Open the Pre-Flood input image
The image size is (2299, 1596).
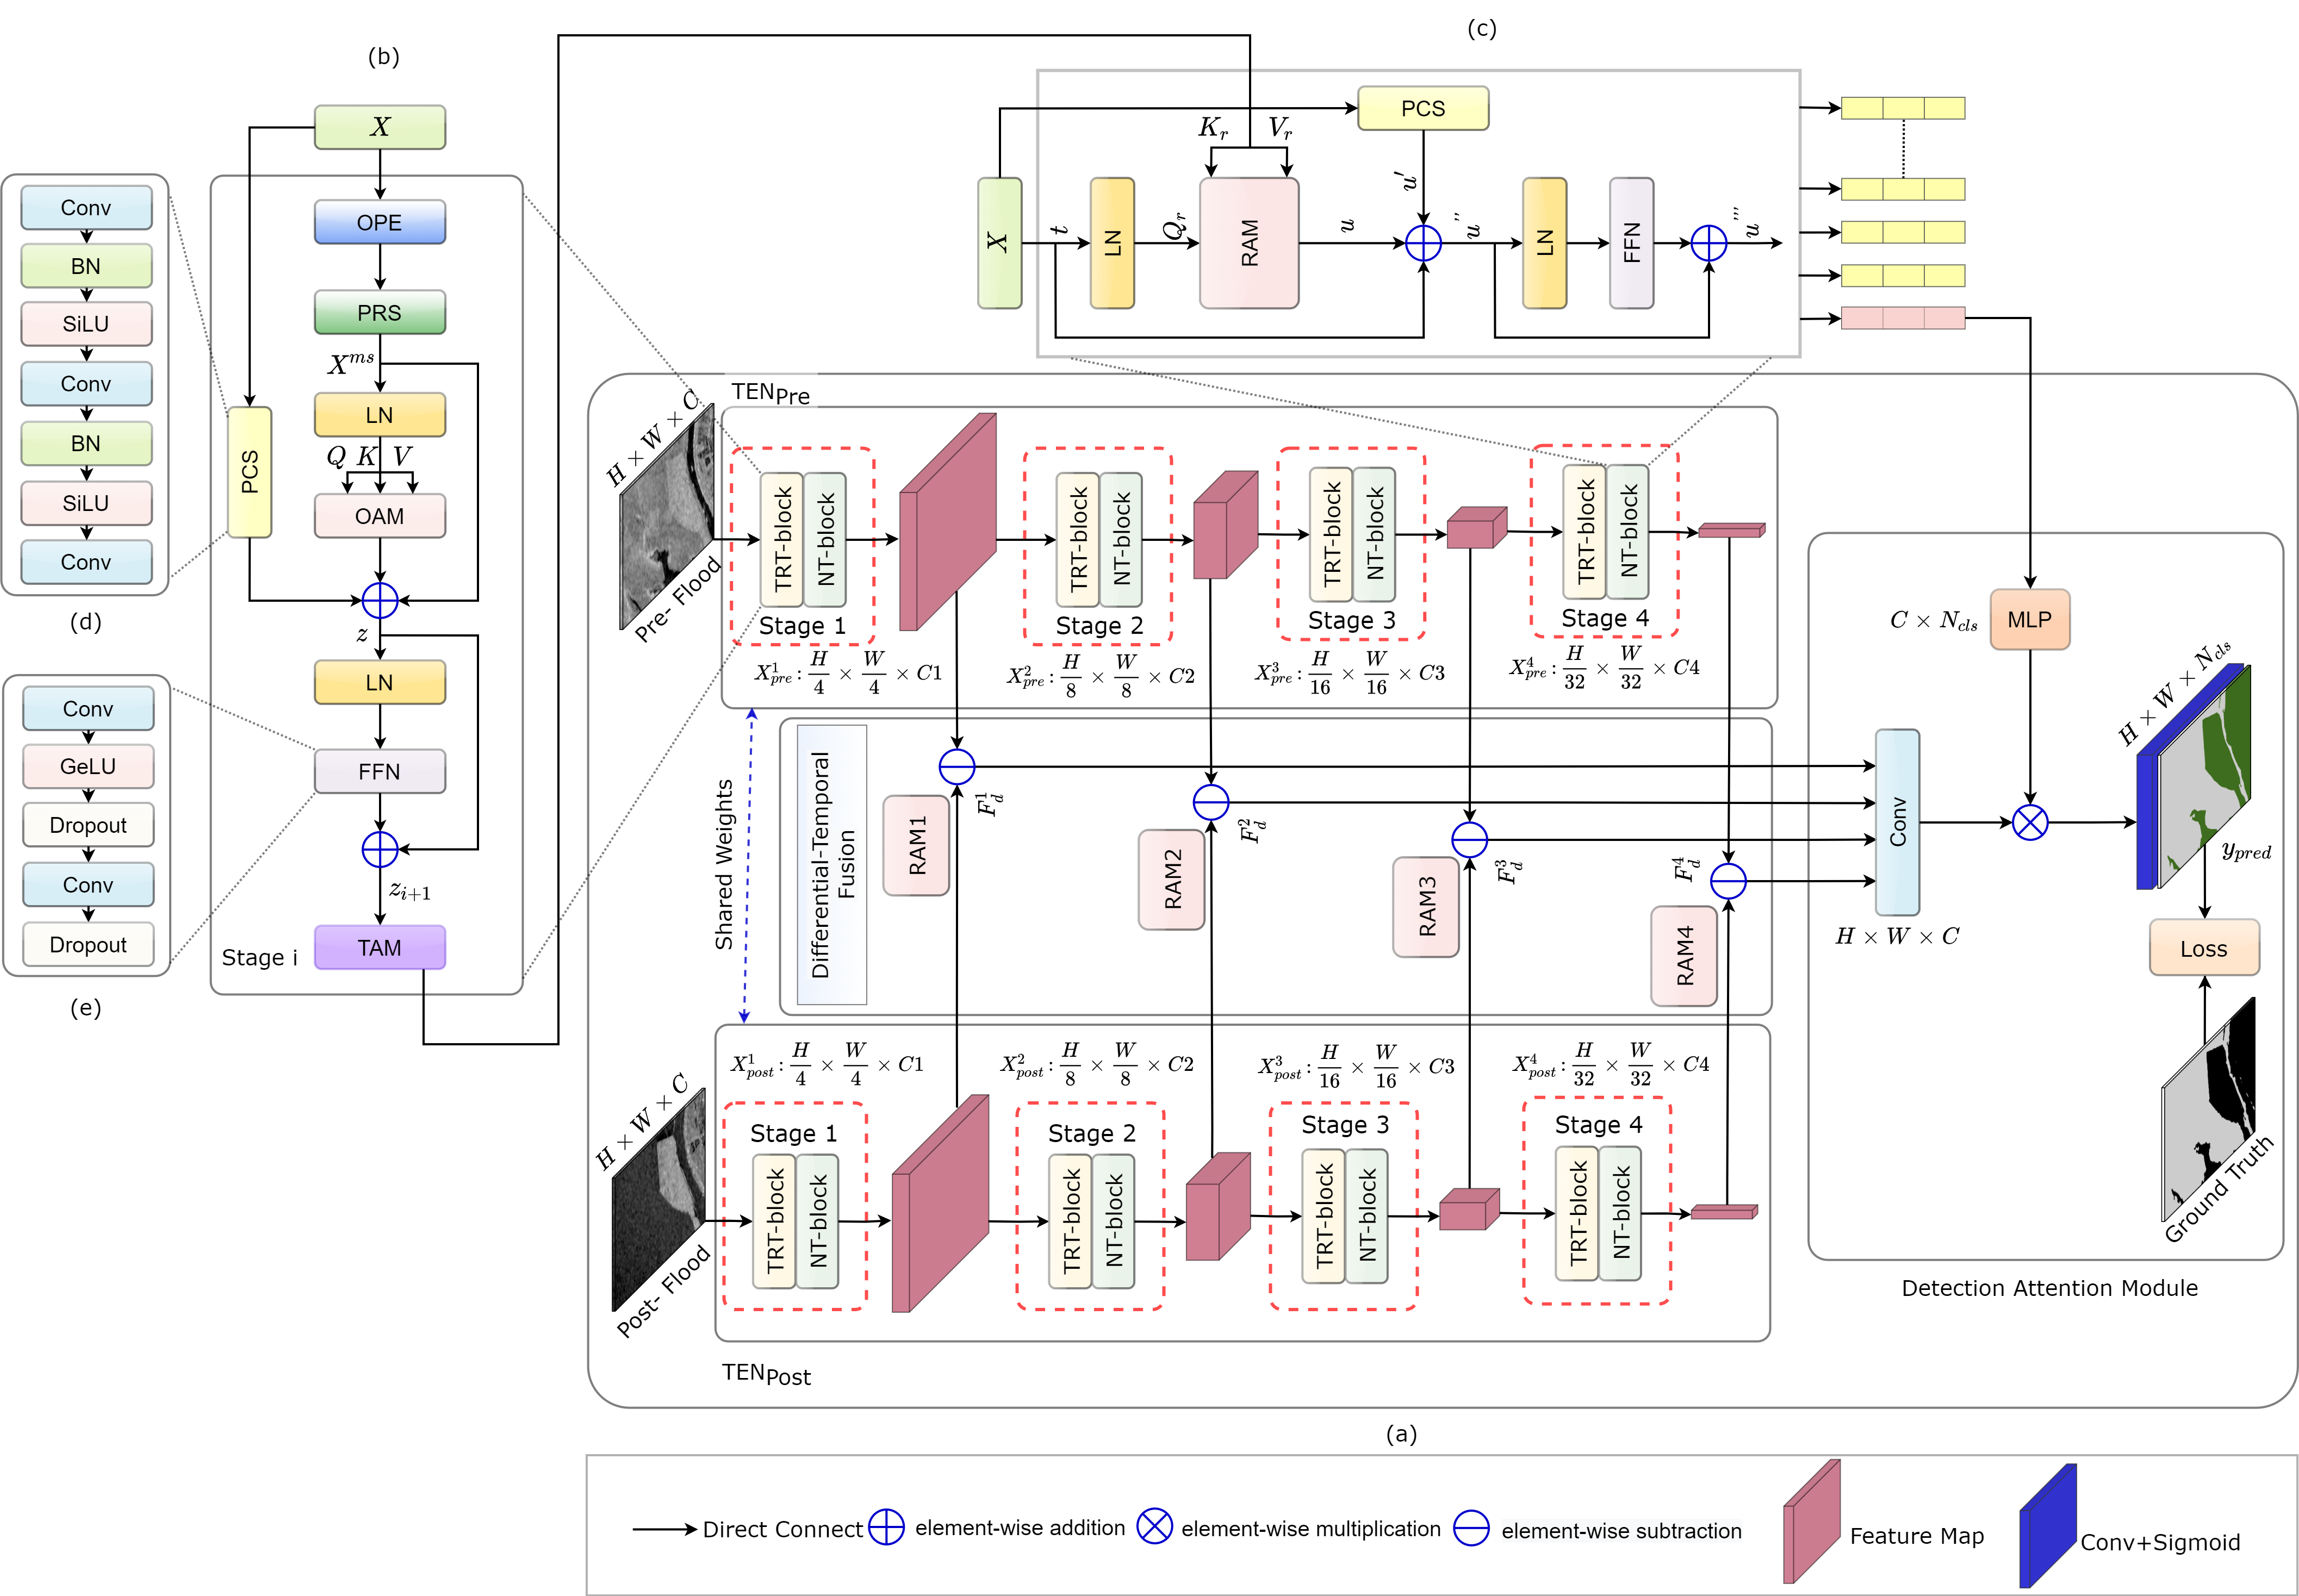[667, 516]
